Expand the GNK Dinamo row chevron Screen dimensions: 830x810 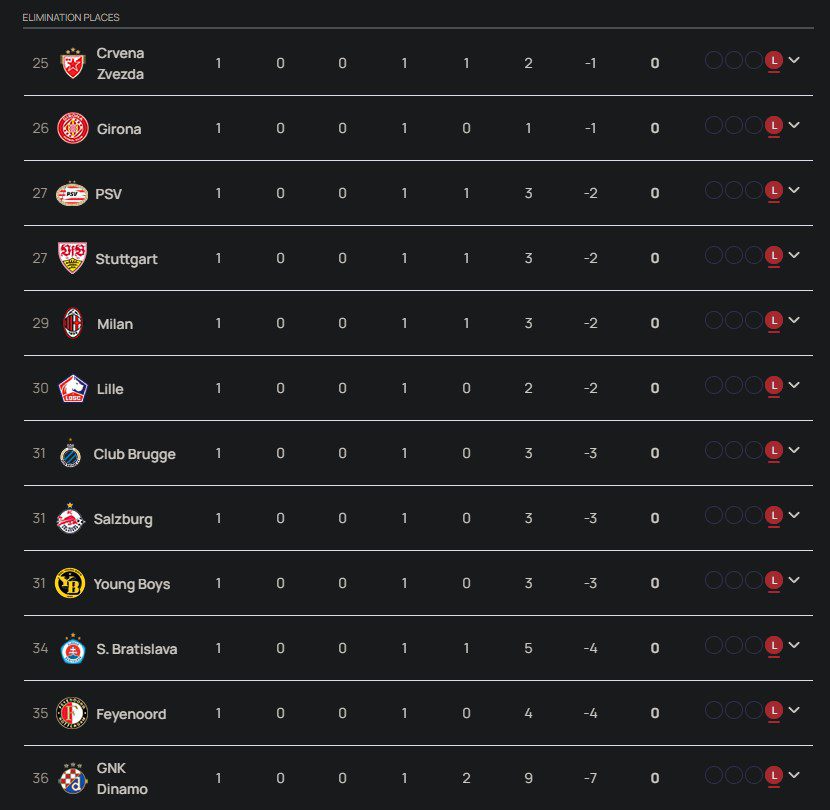[794, 774]
